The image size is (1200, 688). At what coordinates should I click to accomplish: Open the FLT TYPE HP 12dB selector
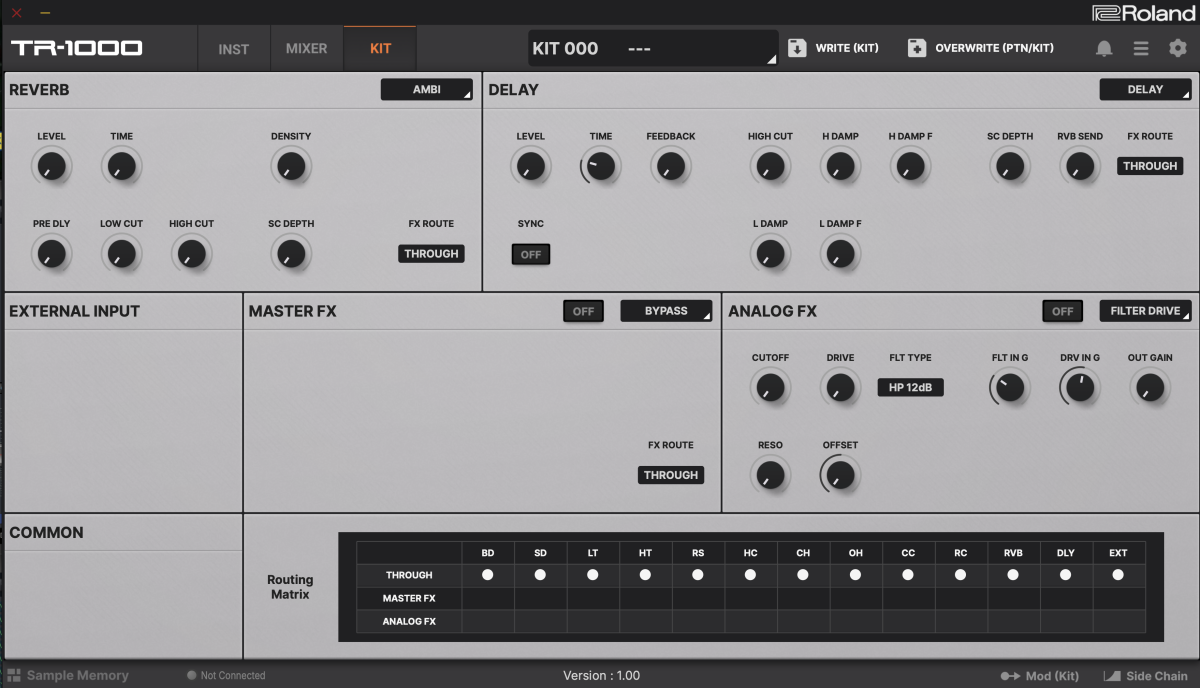tap(911, 387)
